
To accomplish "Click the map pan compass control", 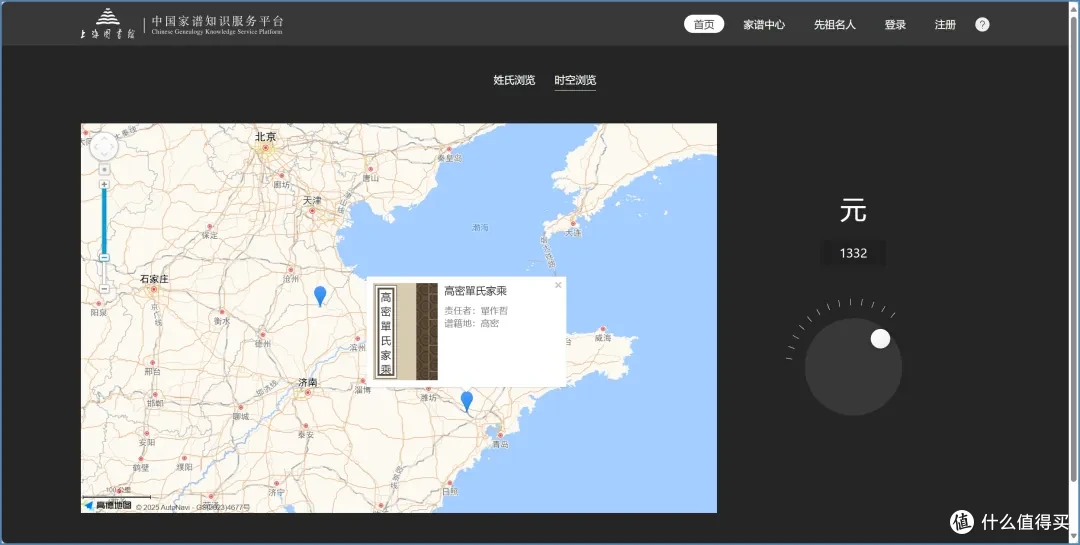I will 104,147.
